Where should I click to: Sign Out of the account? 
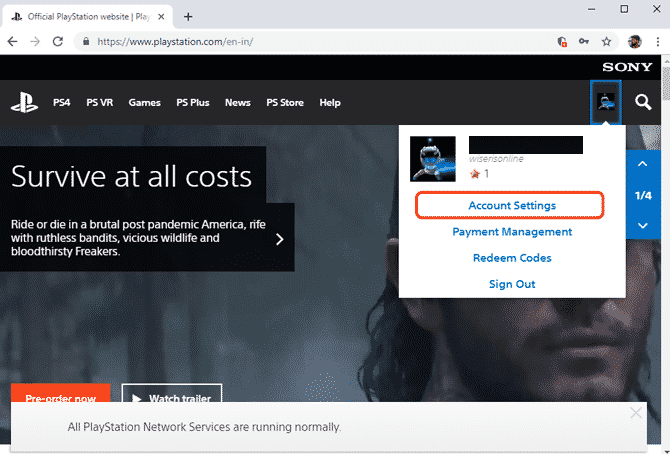point(512,284)
